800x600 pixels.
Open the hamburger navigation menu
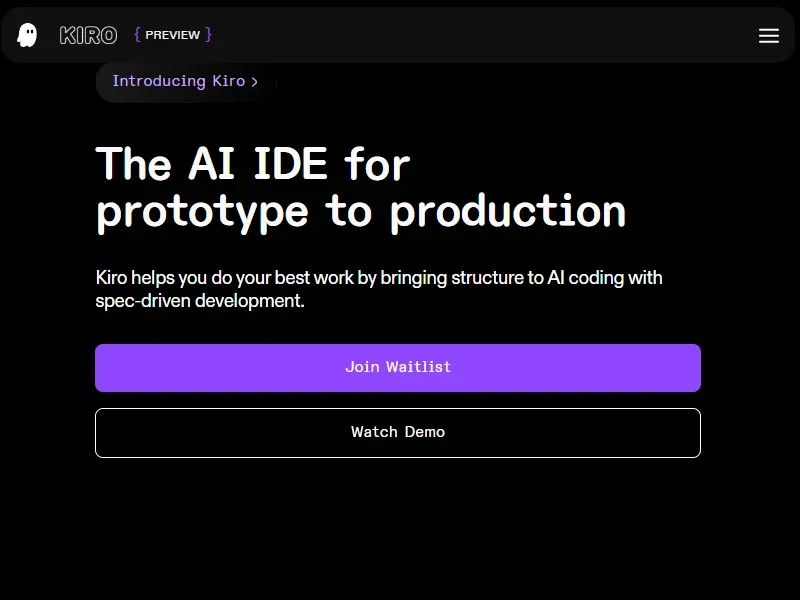pos(768,36)
